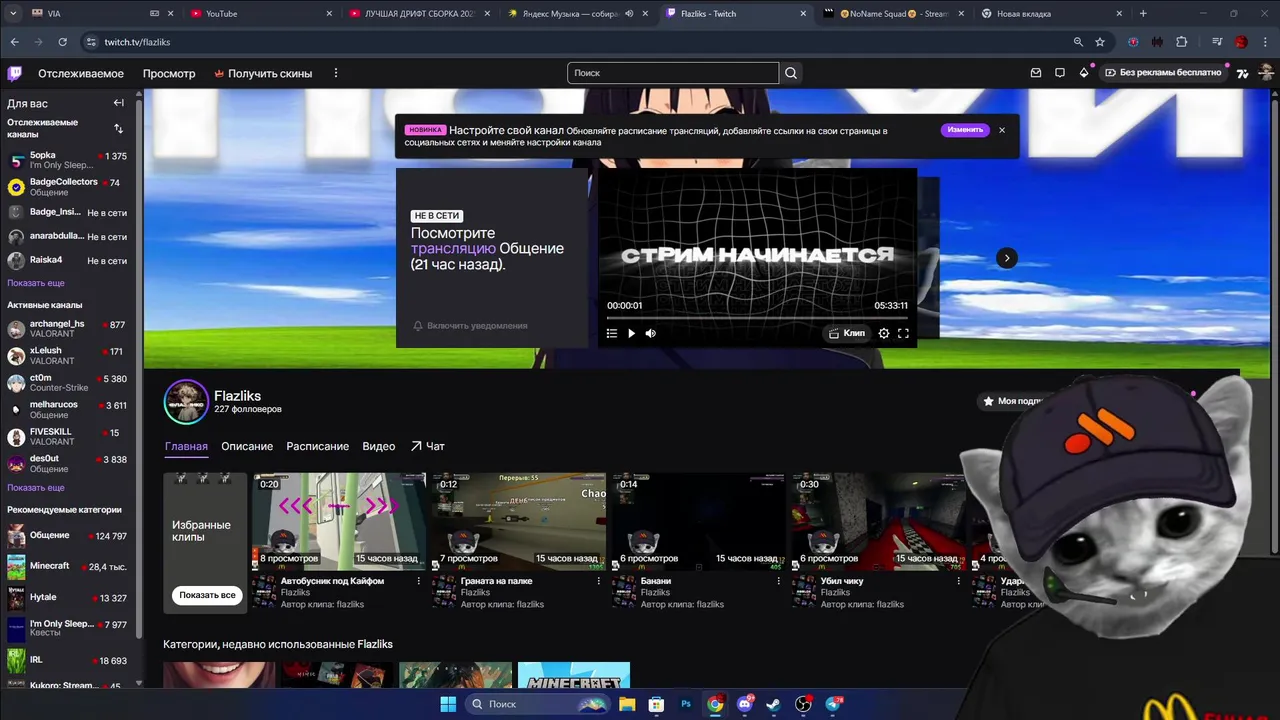Viewport: 1280px width, 720px height.
Task: Open Chrome media controls icon
Action: pyautogui.click(x=1217, y=42)
